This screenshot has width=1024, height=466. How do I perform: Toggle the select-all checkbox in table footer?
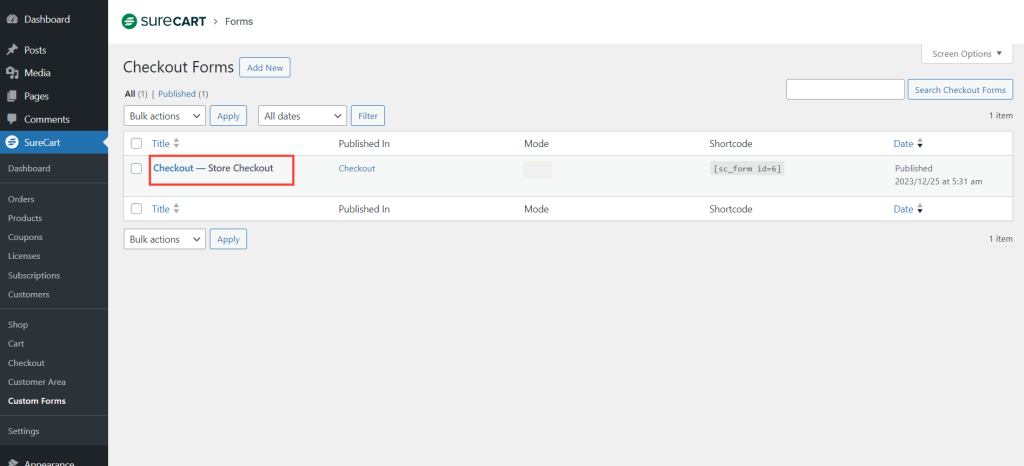tap(136, 209)
